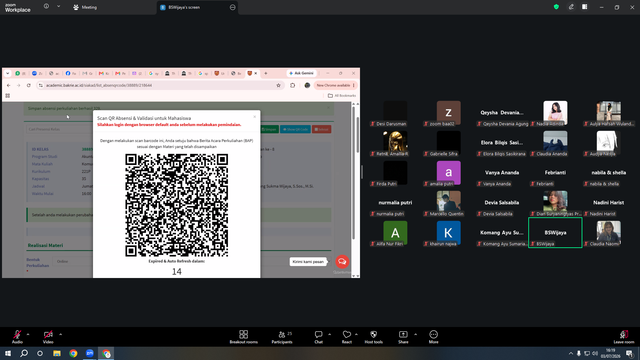Switch to the Meeting tab
The width and height of the screenshot is (640, 360).
tap(85, 7)
